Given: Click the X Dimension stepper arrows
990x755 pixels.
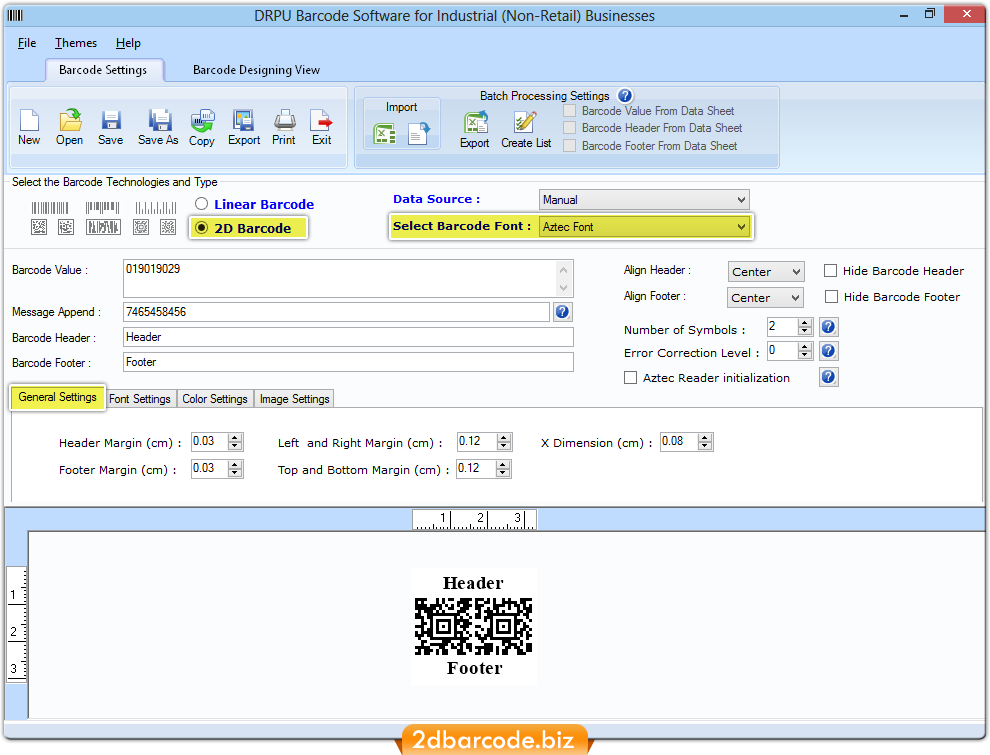Looking at the screenshot, I should (x=705, y=442).
